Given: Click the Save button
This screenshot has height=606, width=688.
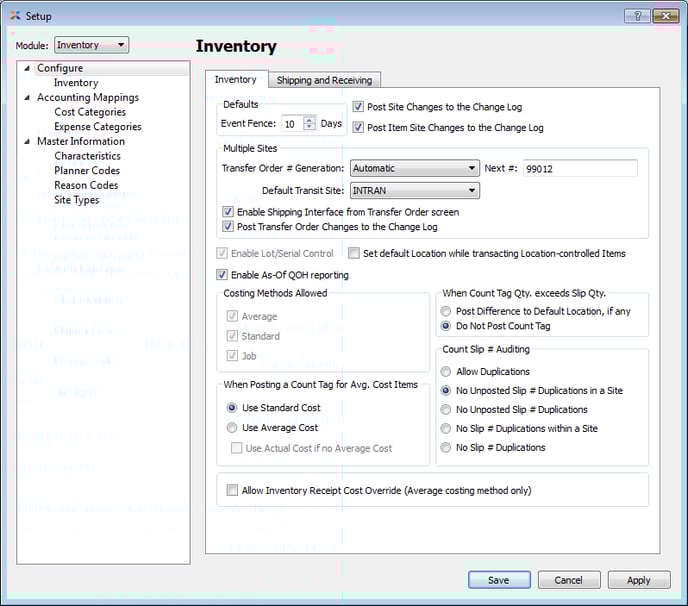Looking at the screenshot, I should coord(498,580).
